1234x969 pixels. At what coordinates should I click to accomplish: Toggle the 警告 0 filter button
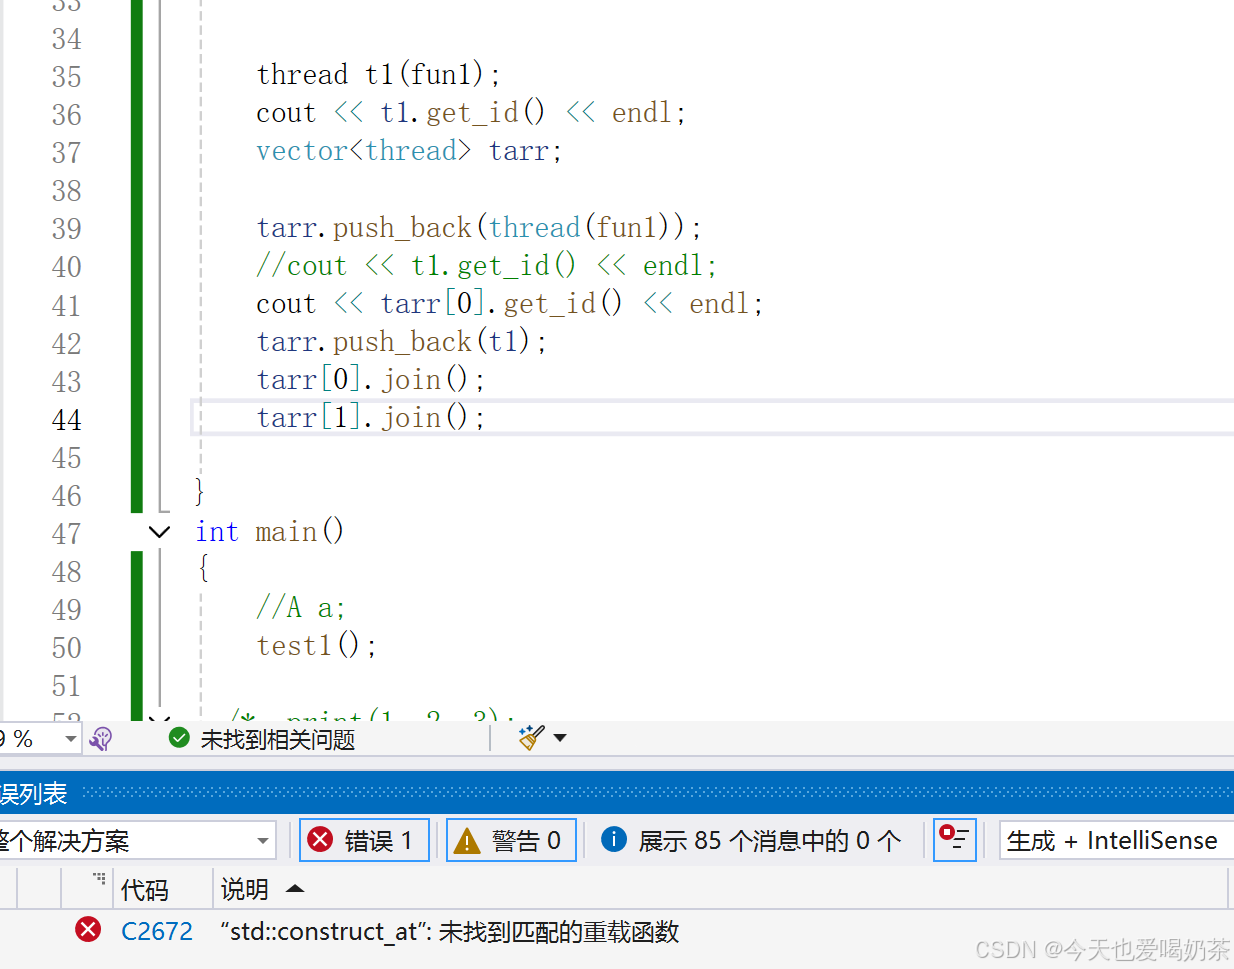511,840
